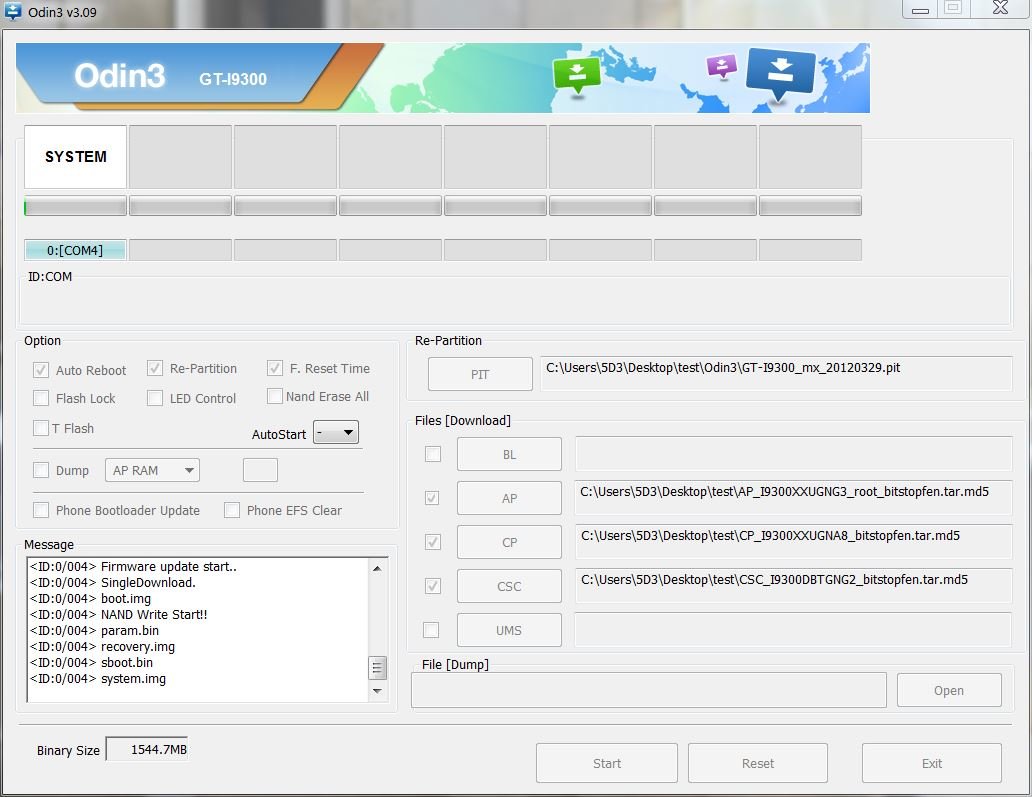
Task: Minimize the Odin3 window
Action: coord(920,9)
